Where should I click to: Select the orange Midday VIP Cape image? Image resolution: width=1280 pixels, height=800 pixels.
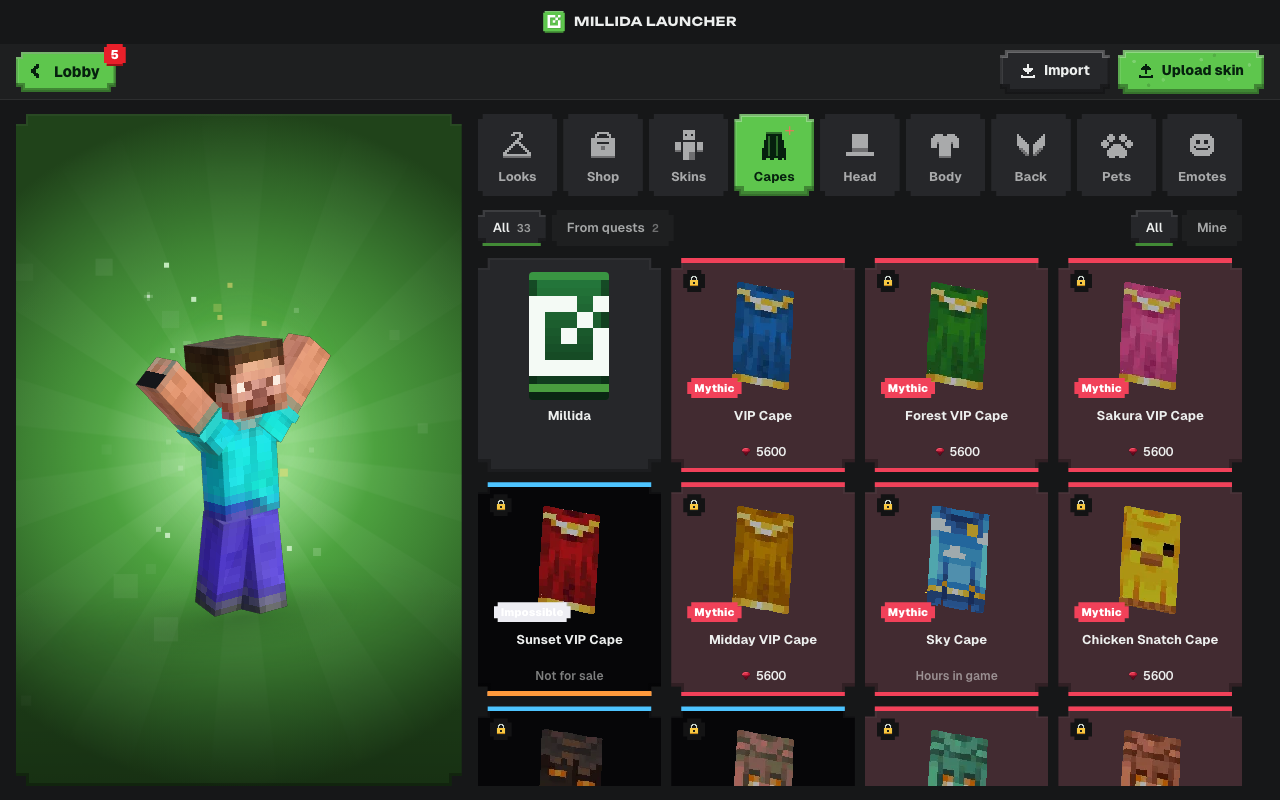[763, 560]
